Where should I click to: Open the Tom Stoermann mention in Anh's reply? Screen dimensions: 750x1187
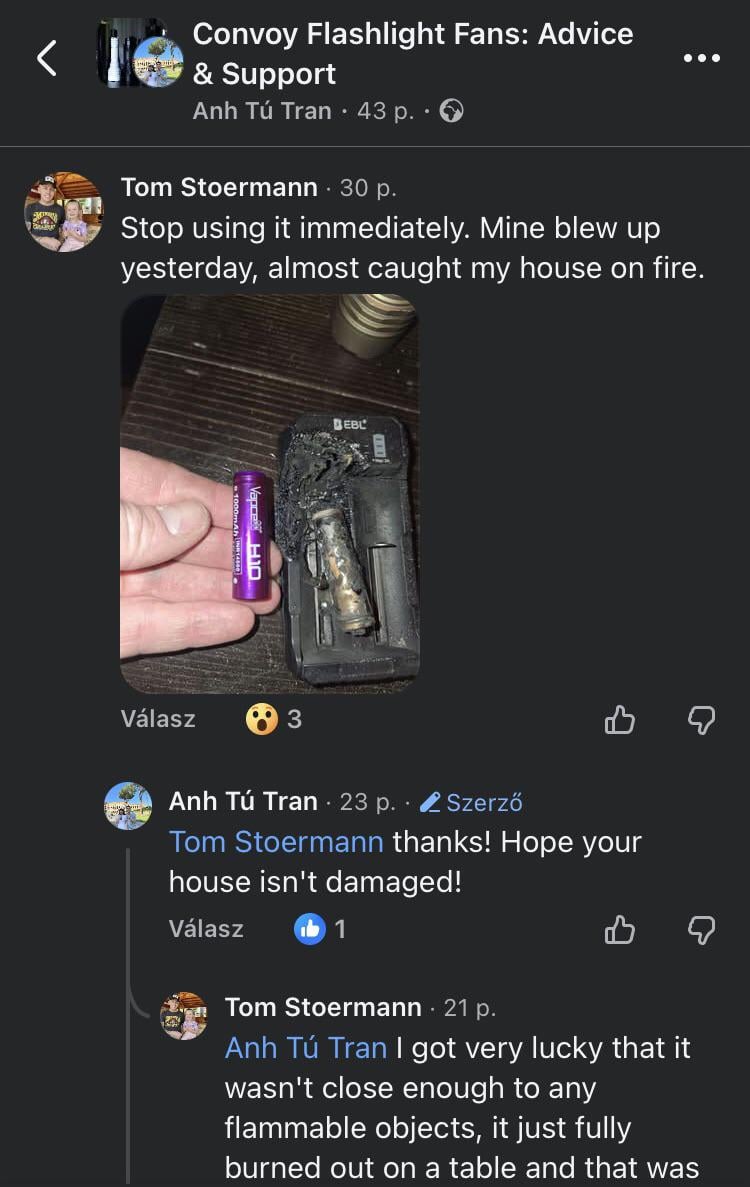276,842
